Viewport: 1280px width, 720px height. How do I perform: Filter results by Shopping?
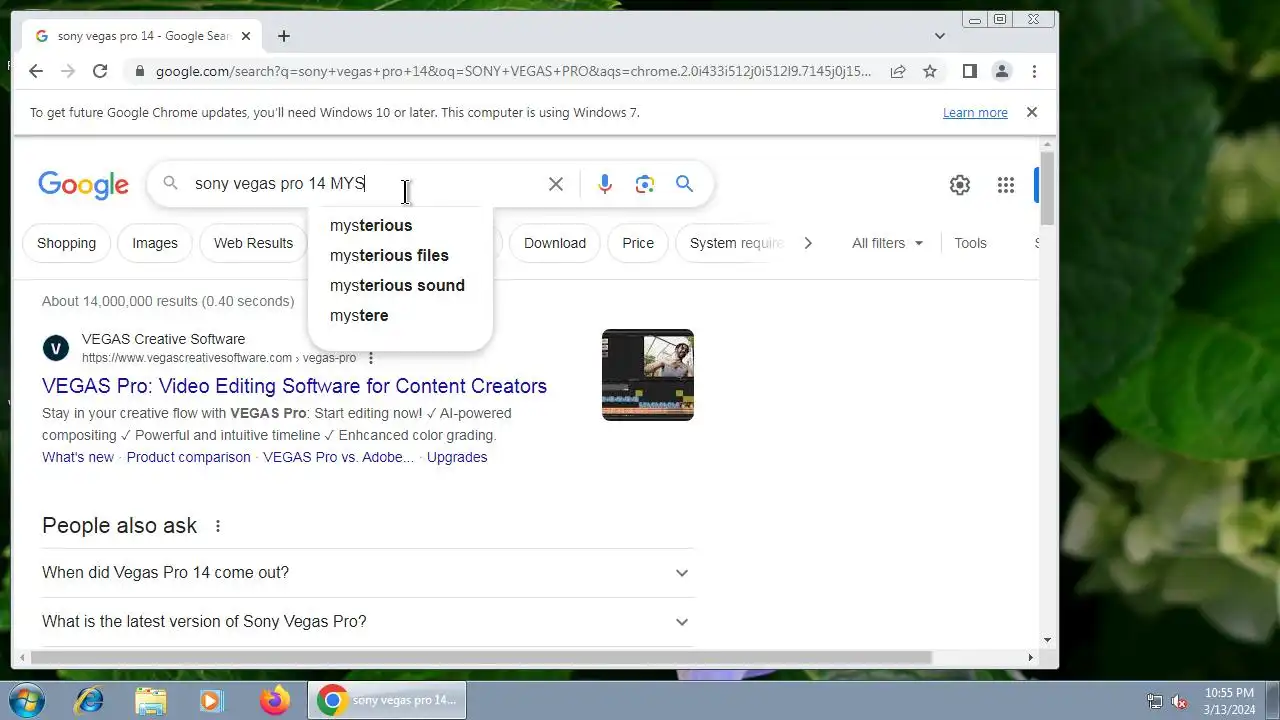point(66,243)
